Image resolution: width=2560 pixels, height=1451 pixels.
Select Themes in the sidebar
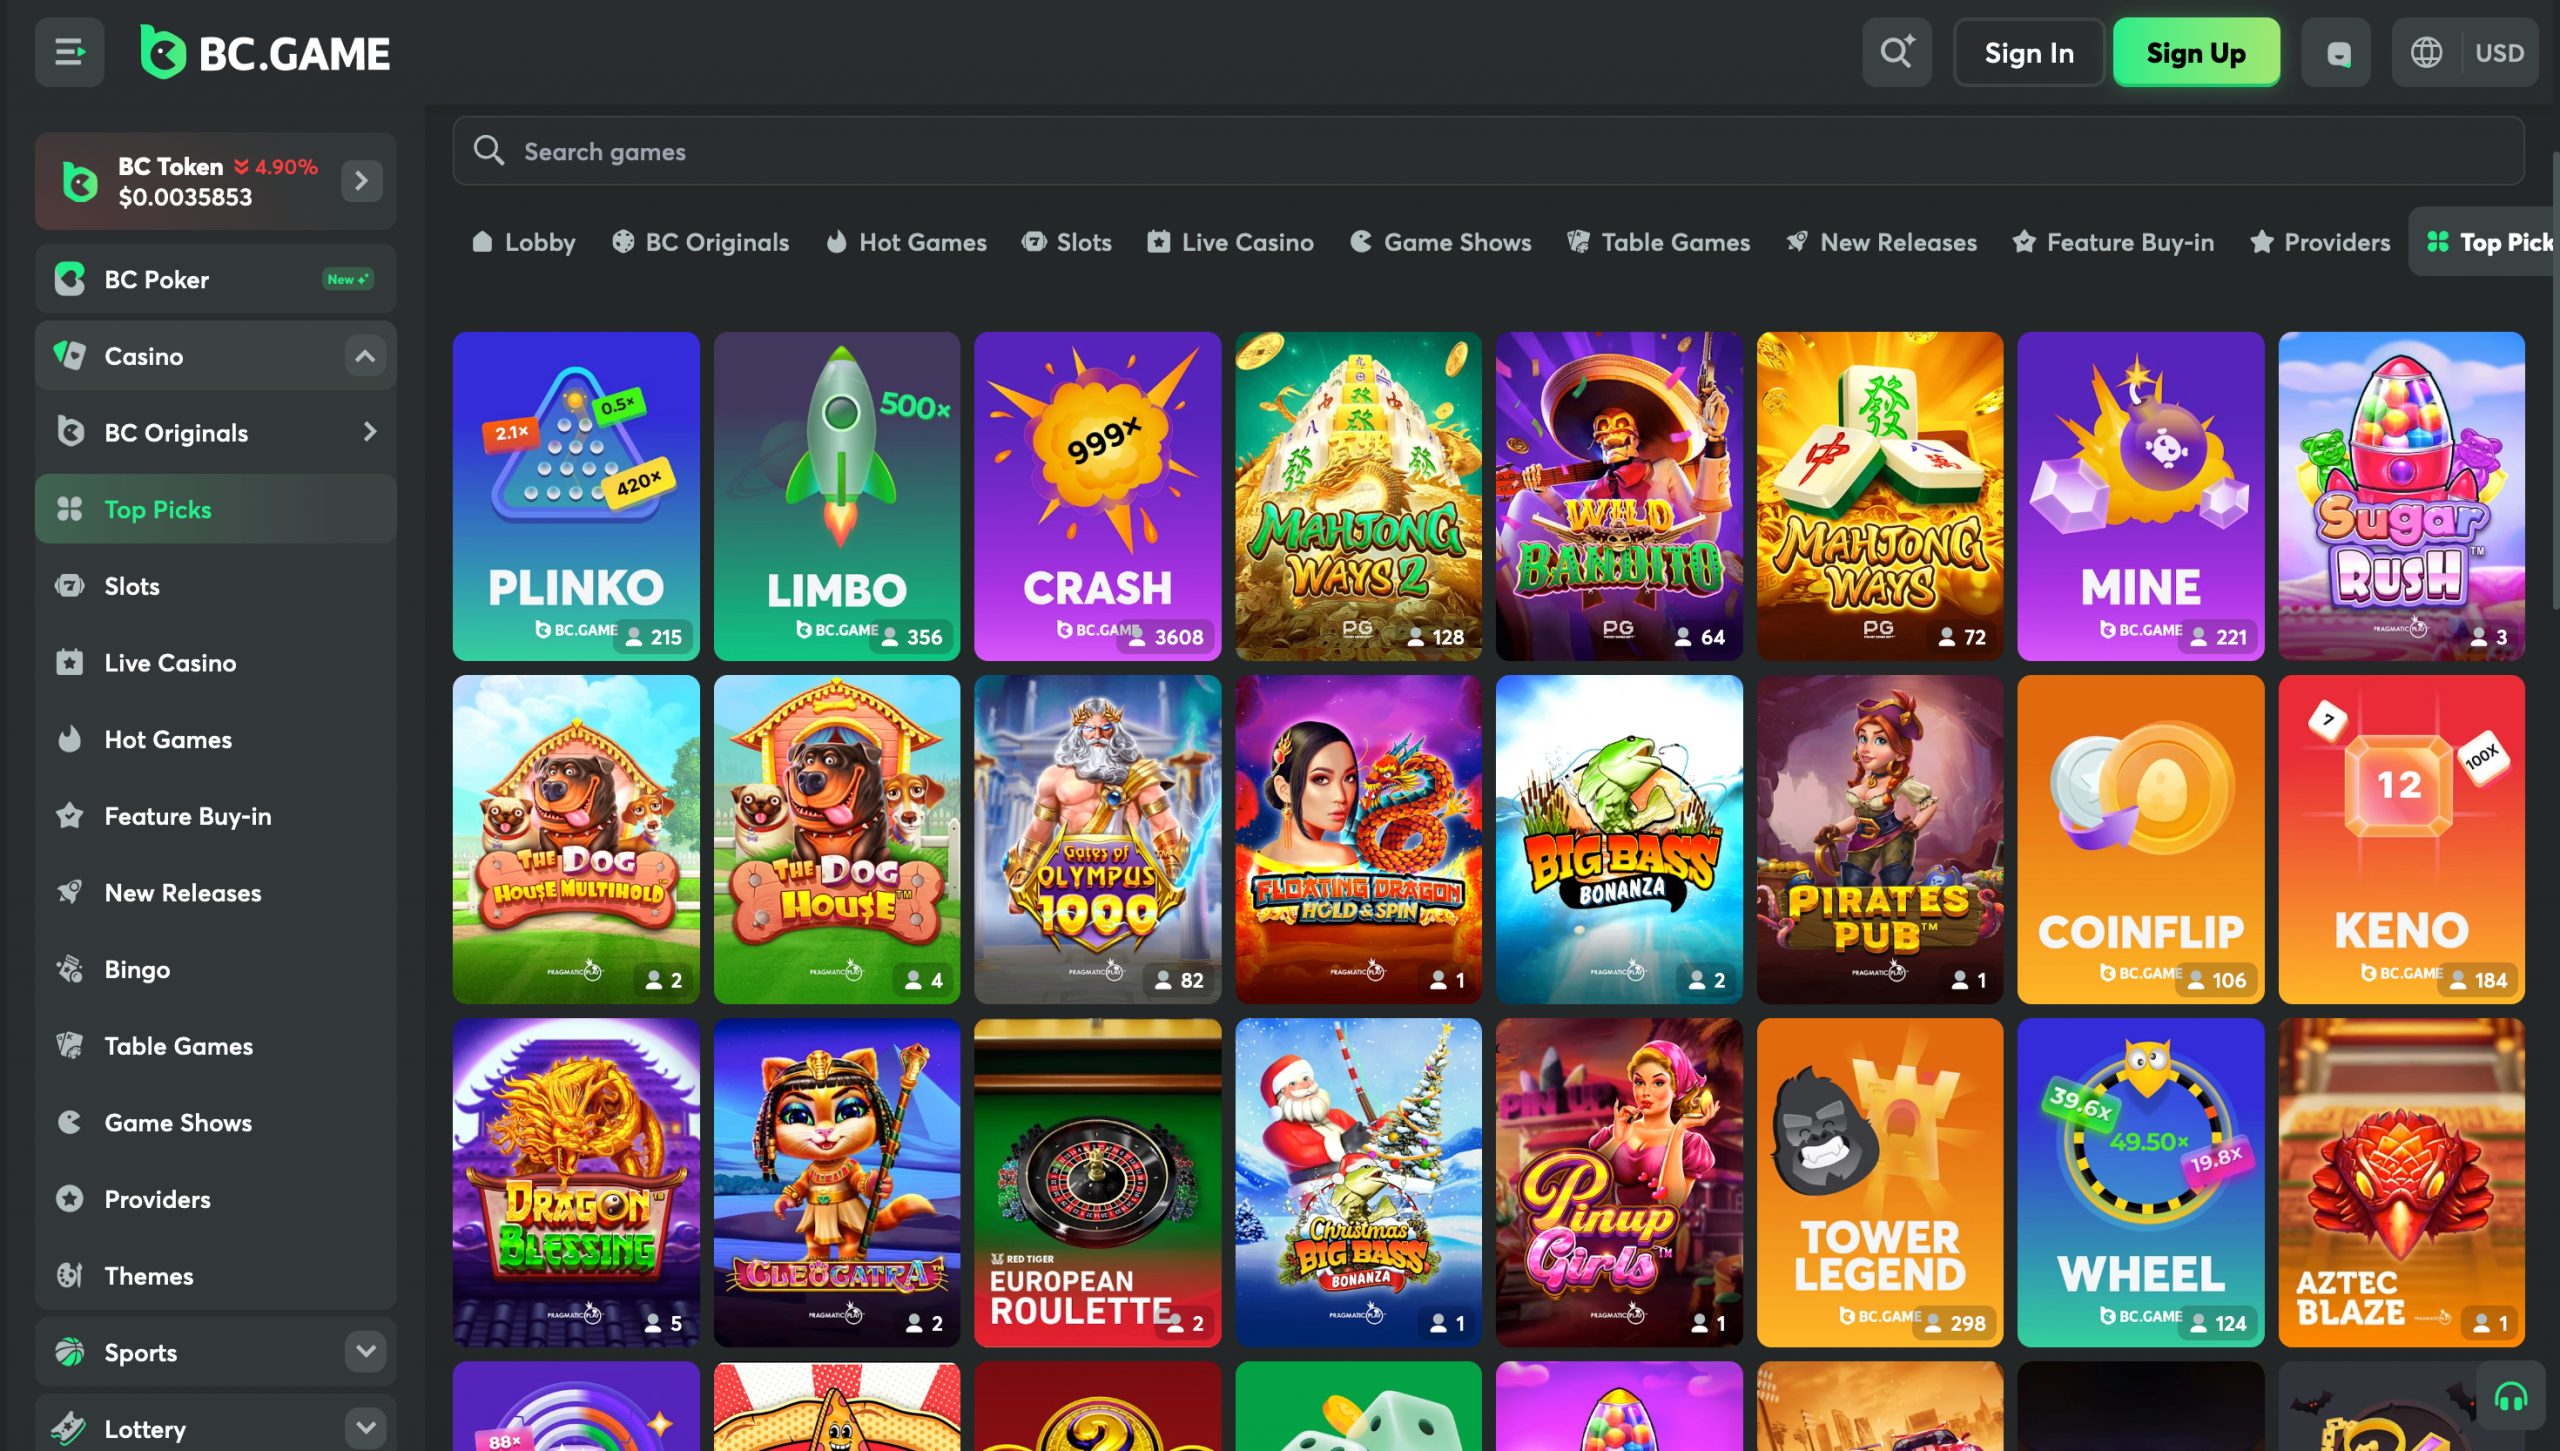[148, 1275]
